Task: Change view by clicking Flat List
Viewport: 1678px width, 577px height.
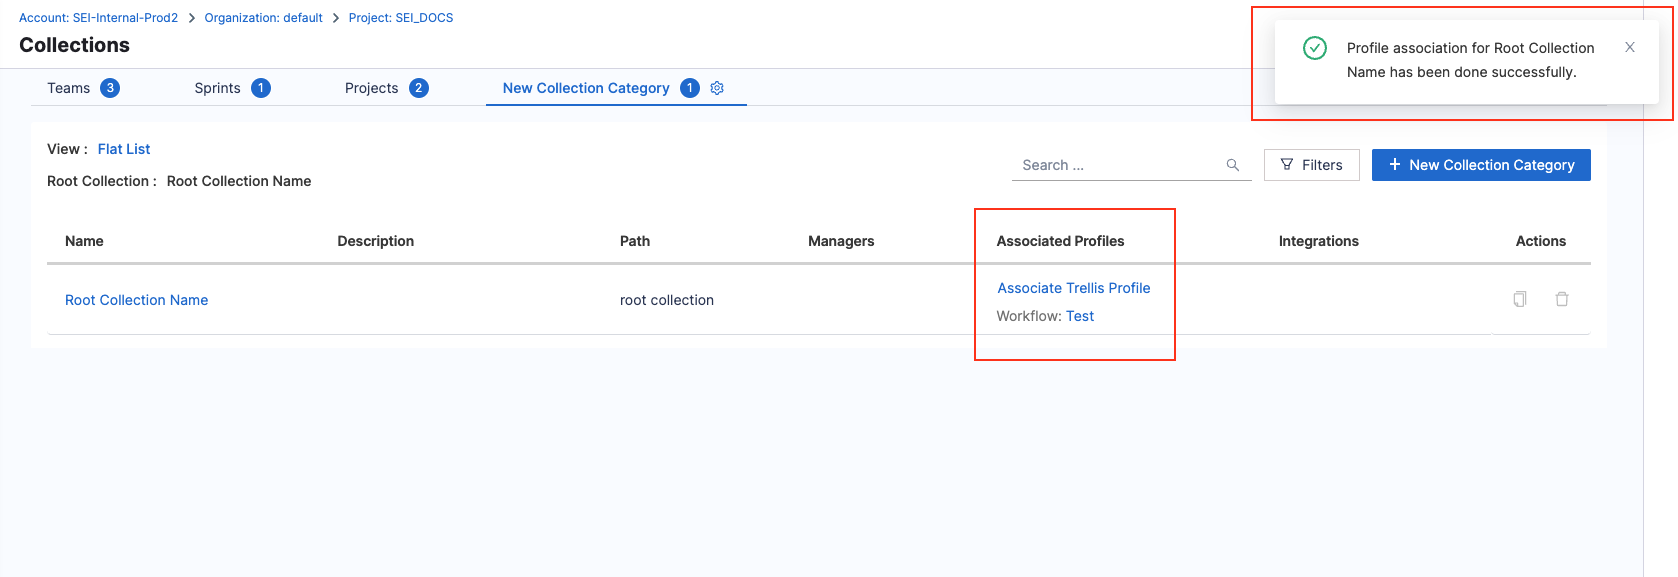Action: pos(124,149)
